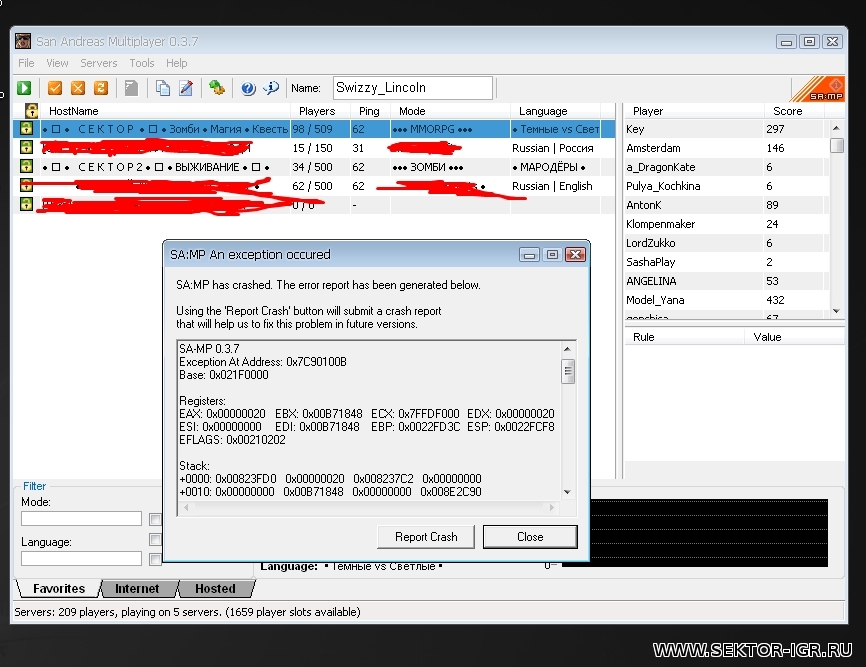Screen dimensions: 866x667
Task: Click the green Connect play icon
Action: (x=24, y=88)
